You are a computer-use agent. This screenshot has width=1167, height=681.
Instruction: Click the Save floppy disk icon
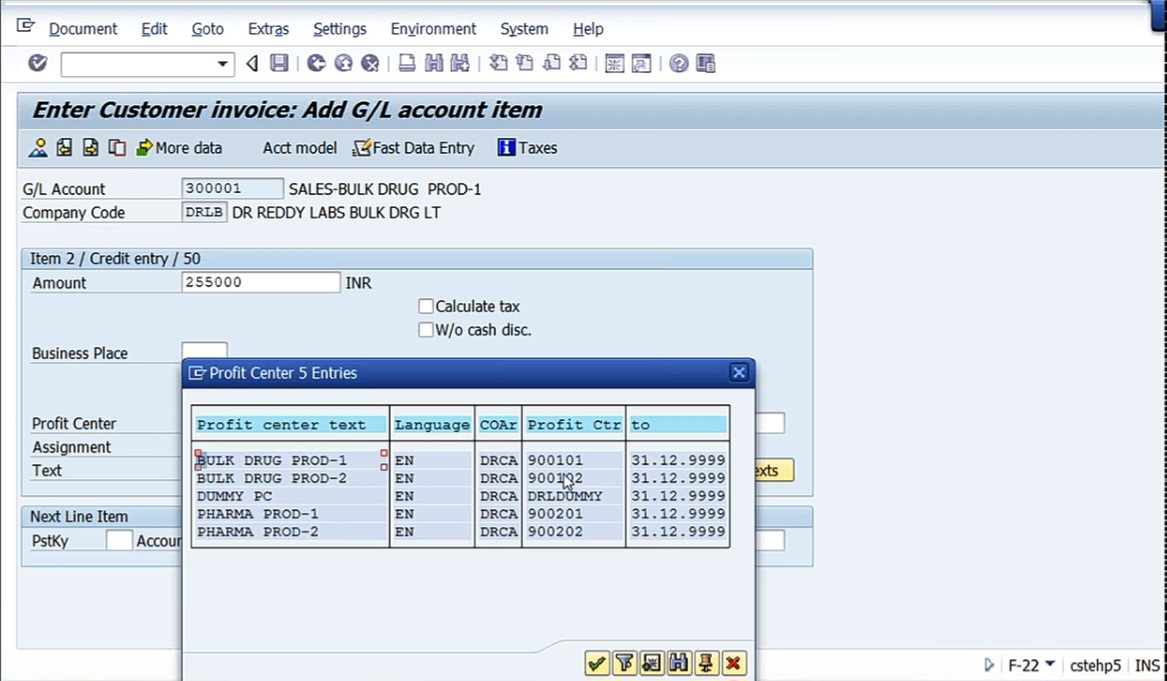tap(279, 63)
